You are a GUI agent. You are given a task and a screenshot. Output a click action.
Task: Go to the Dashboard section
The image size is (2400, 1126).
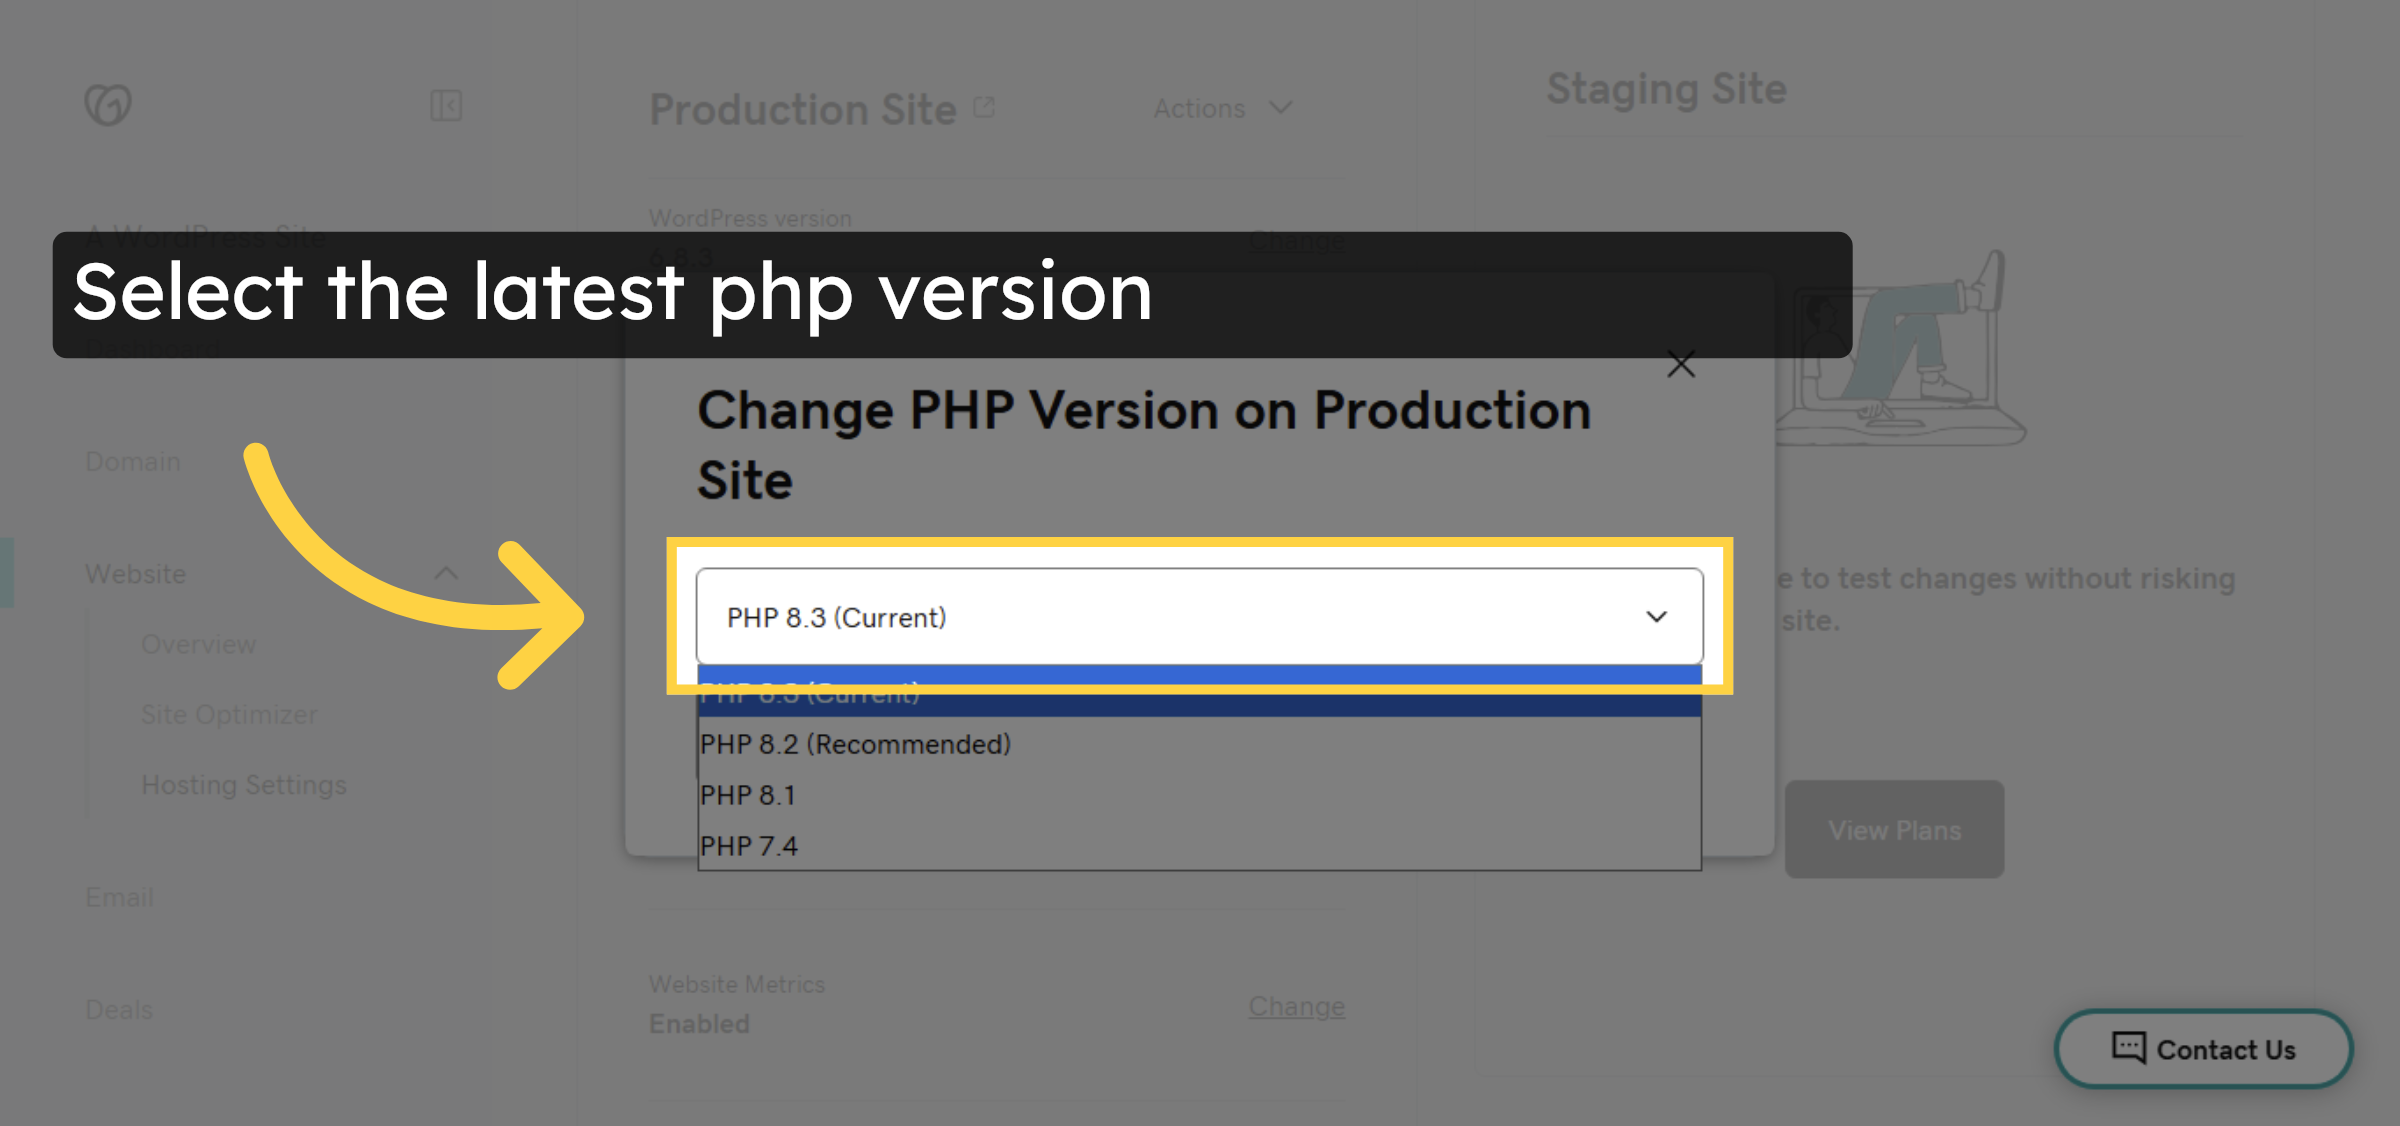tap(152, 347)
